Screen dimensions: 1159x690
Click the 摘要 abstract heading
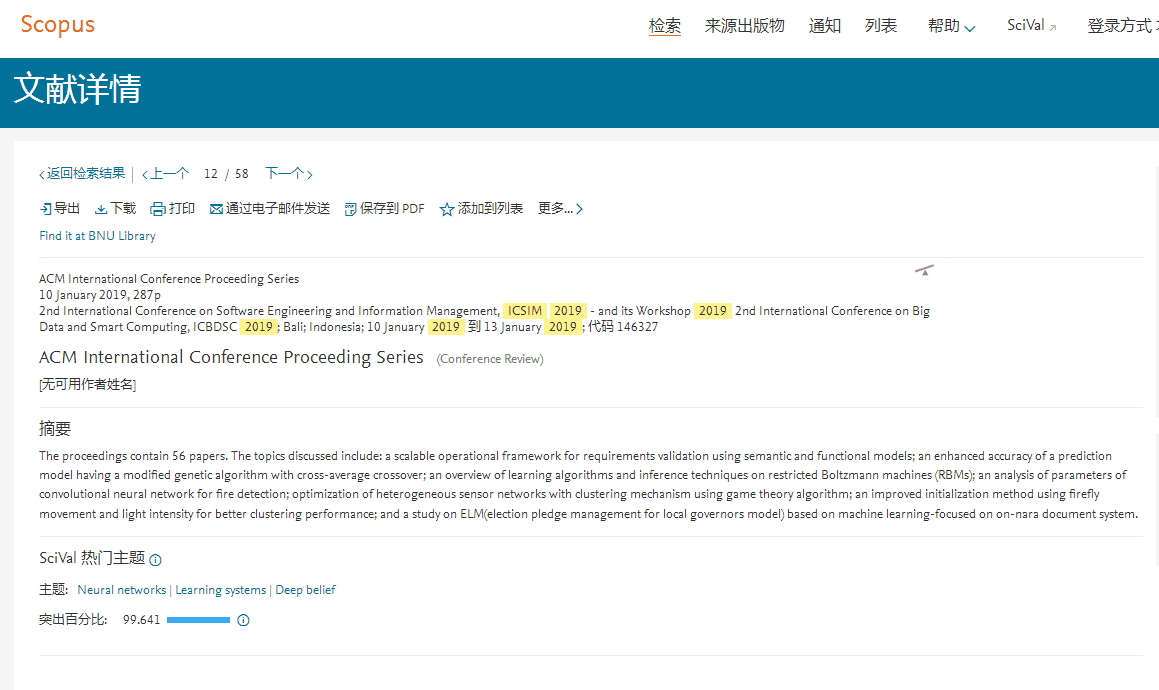55,429
